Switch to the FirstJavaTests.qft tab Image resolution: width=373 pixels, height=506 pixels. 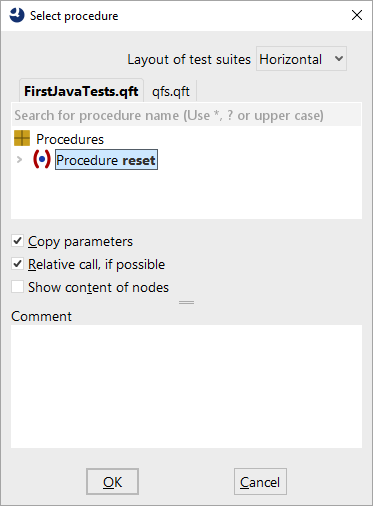click(81, 91)
